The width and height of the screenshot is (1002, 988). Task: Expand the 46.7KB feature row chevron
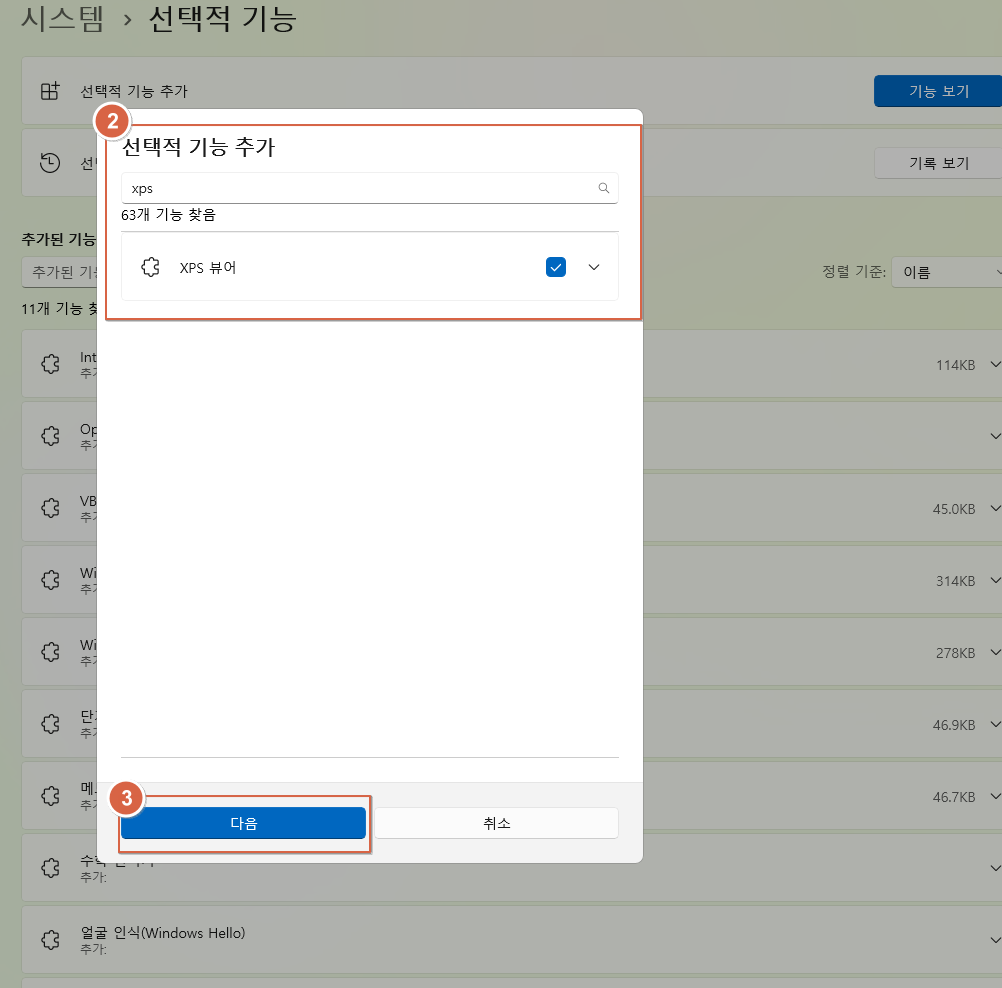(994, 796)
